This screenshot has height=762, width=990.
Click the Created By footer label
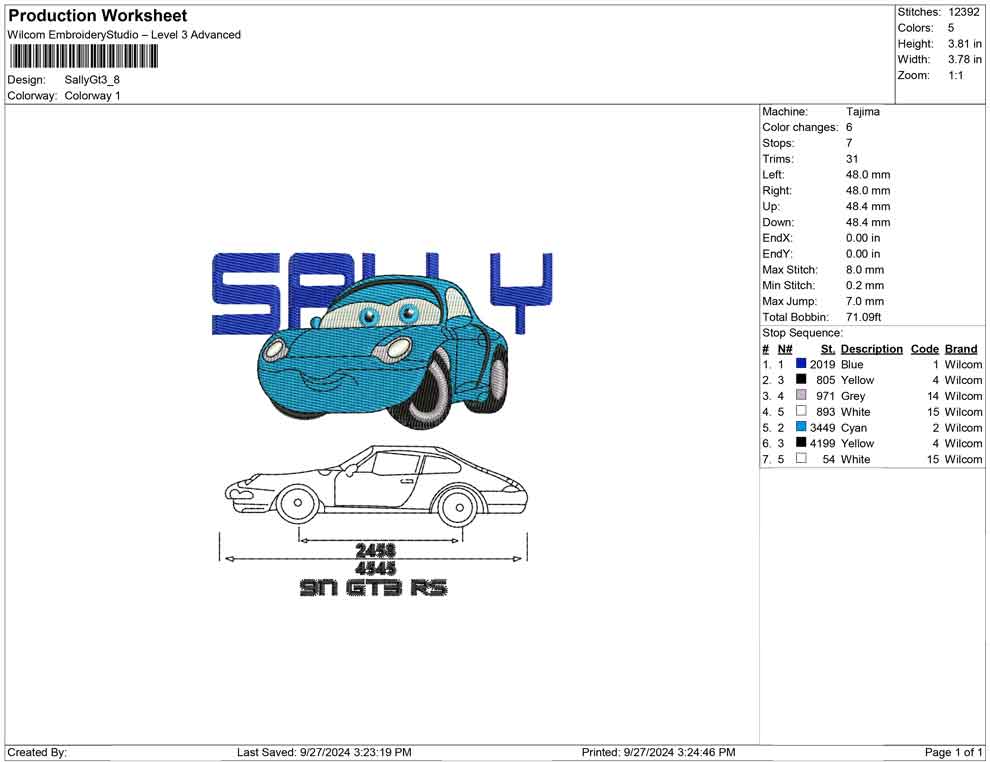(37, 753)
